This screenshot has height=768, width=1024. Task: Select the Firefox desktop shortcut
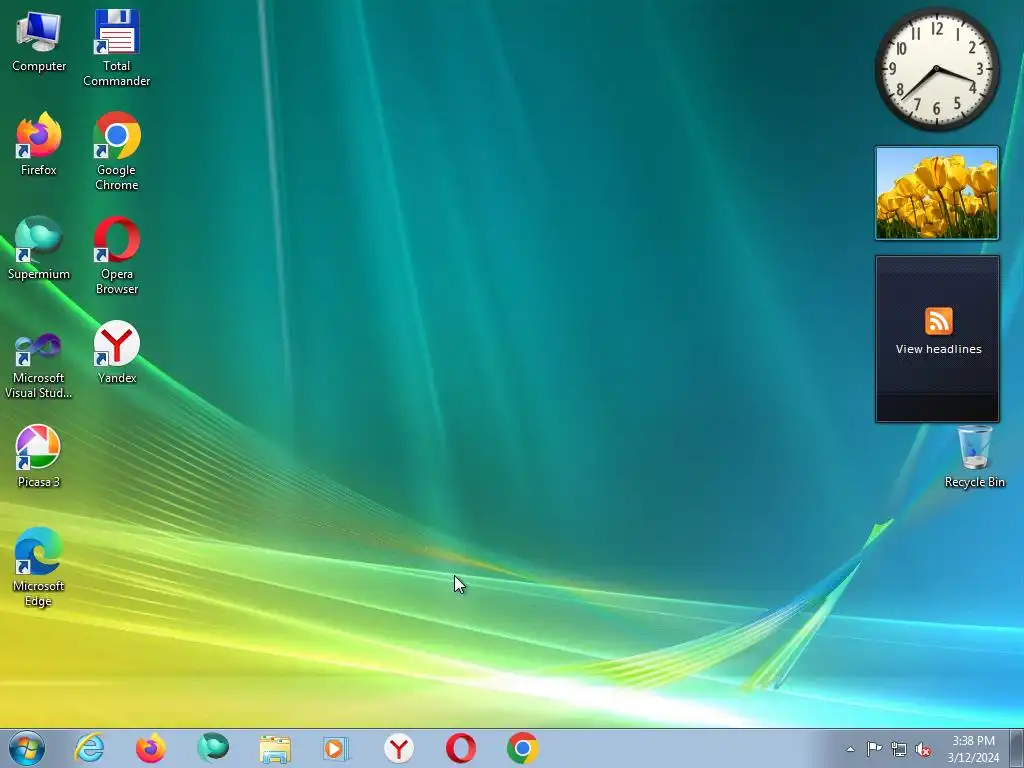(39, 144)
